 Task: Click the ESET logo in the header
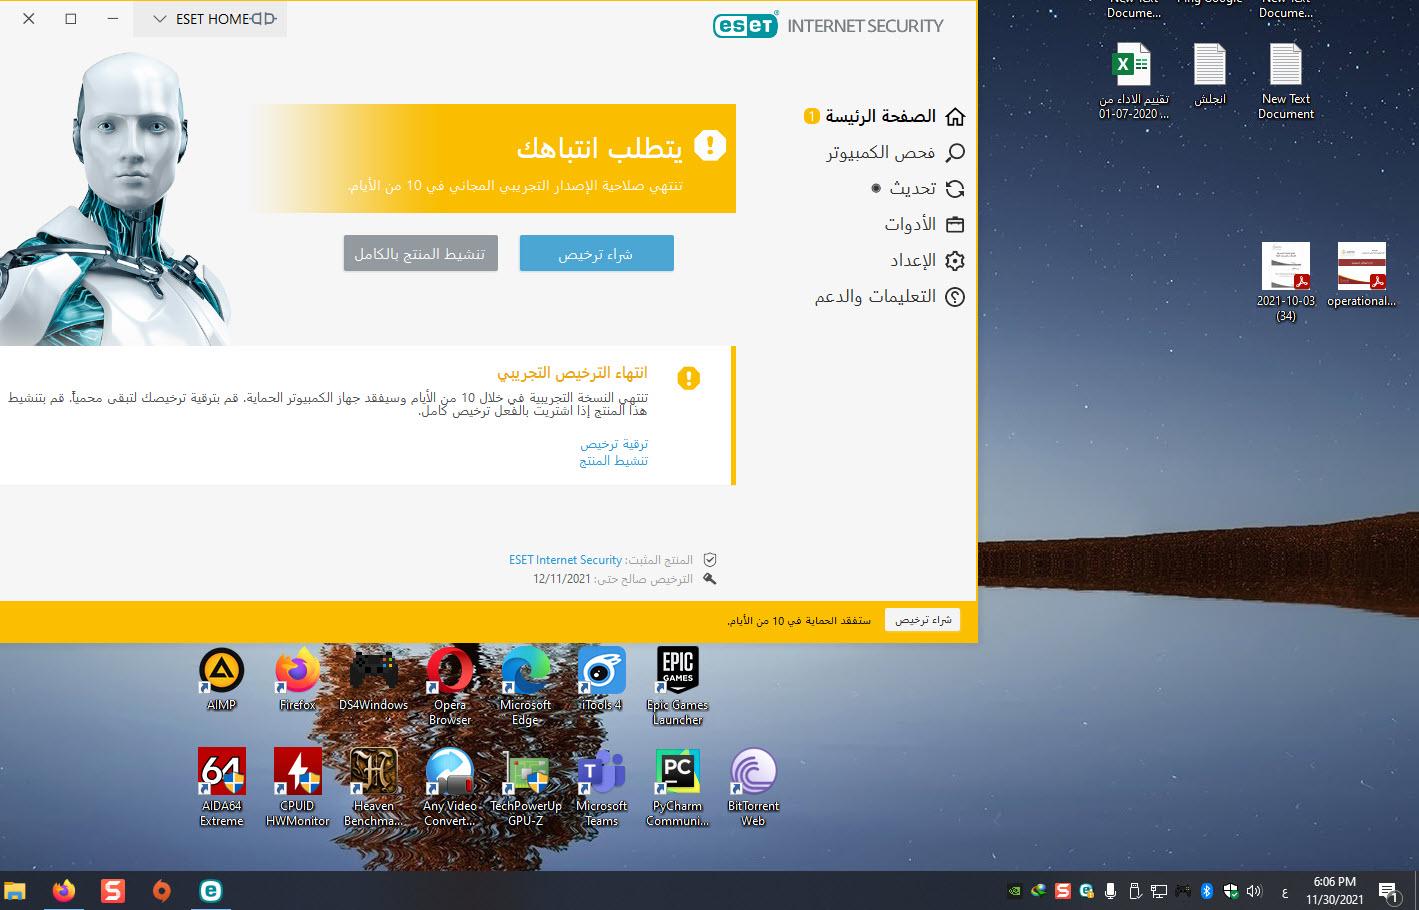[745, 25]
